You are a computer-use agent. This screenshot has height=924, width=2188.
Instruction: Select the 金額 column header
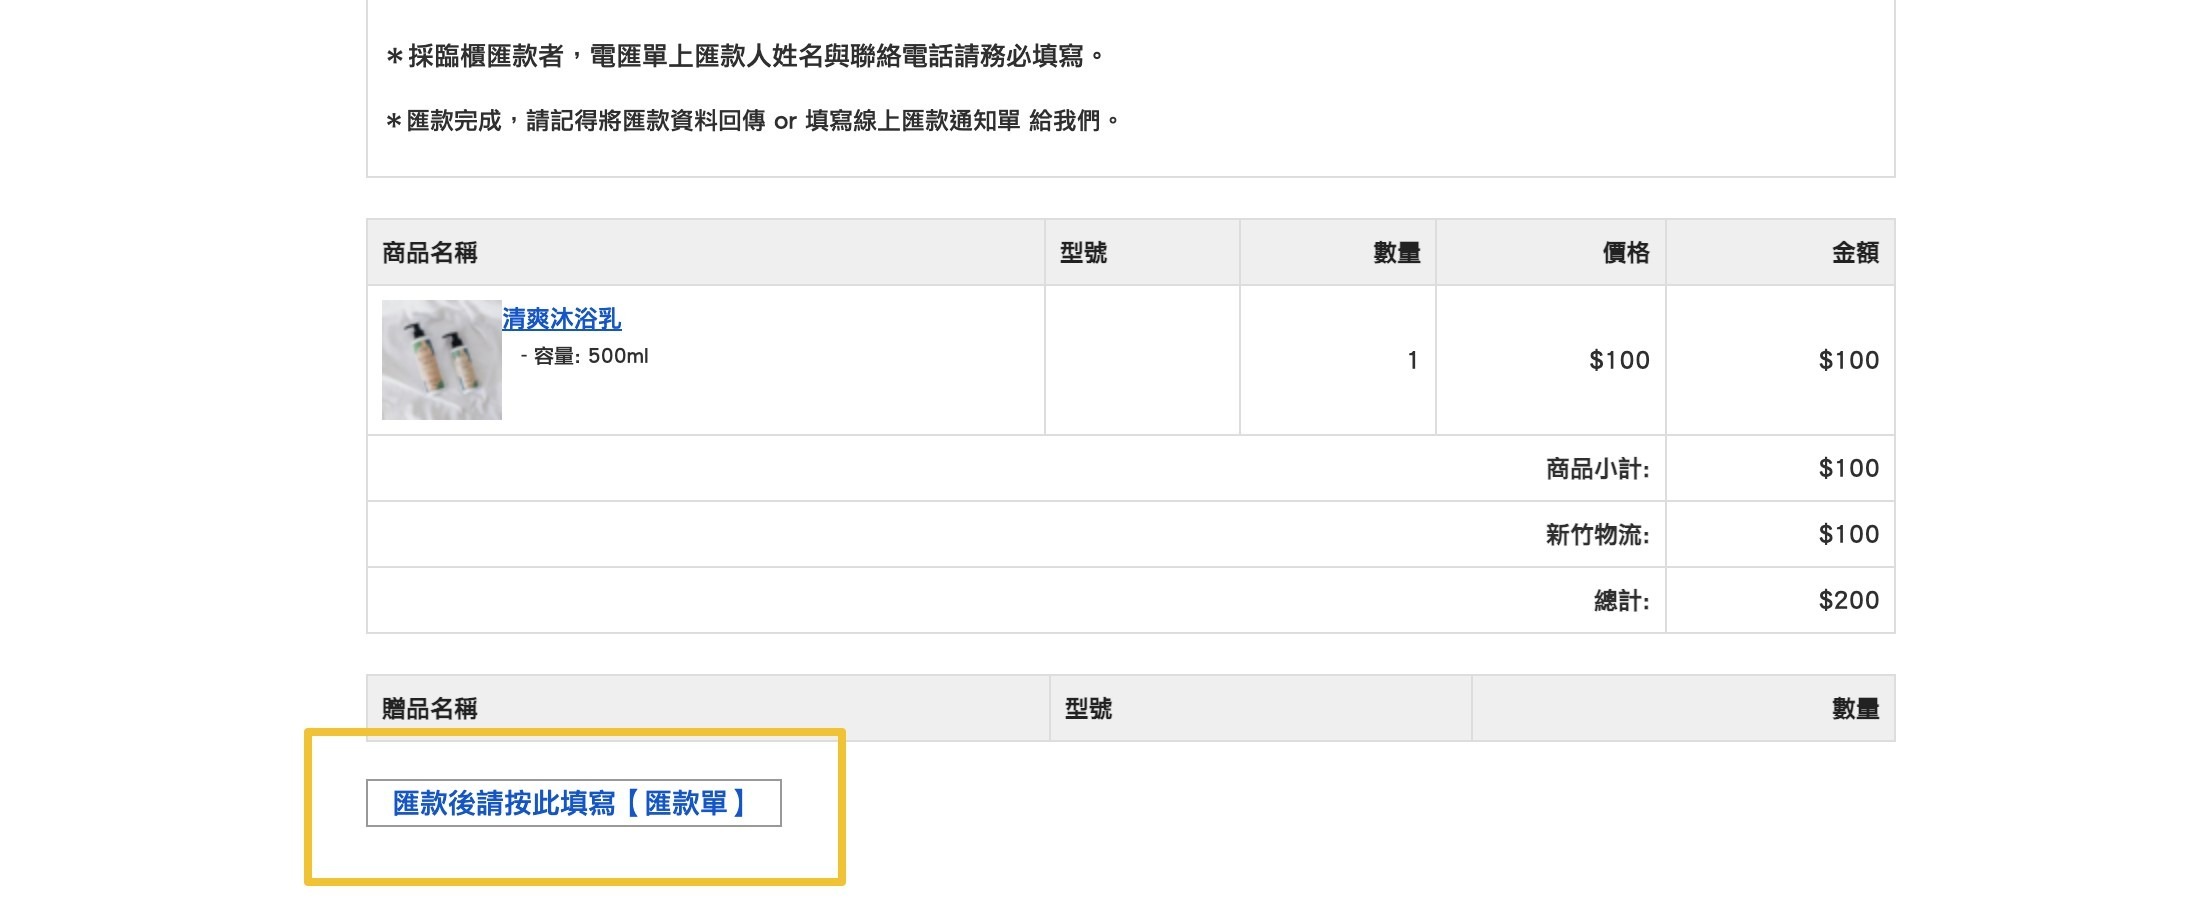click(1854, 253)
